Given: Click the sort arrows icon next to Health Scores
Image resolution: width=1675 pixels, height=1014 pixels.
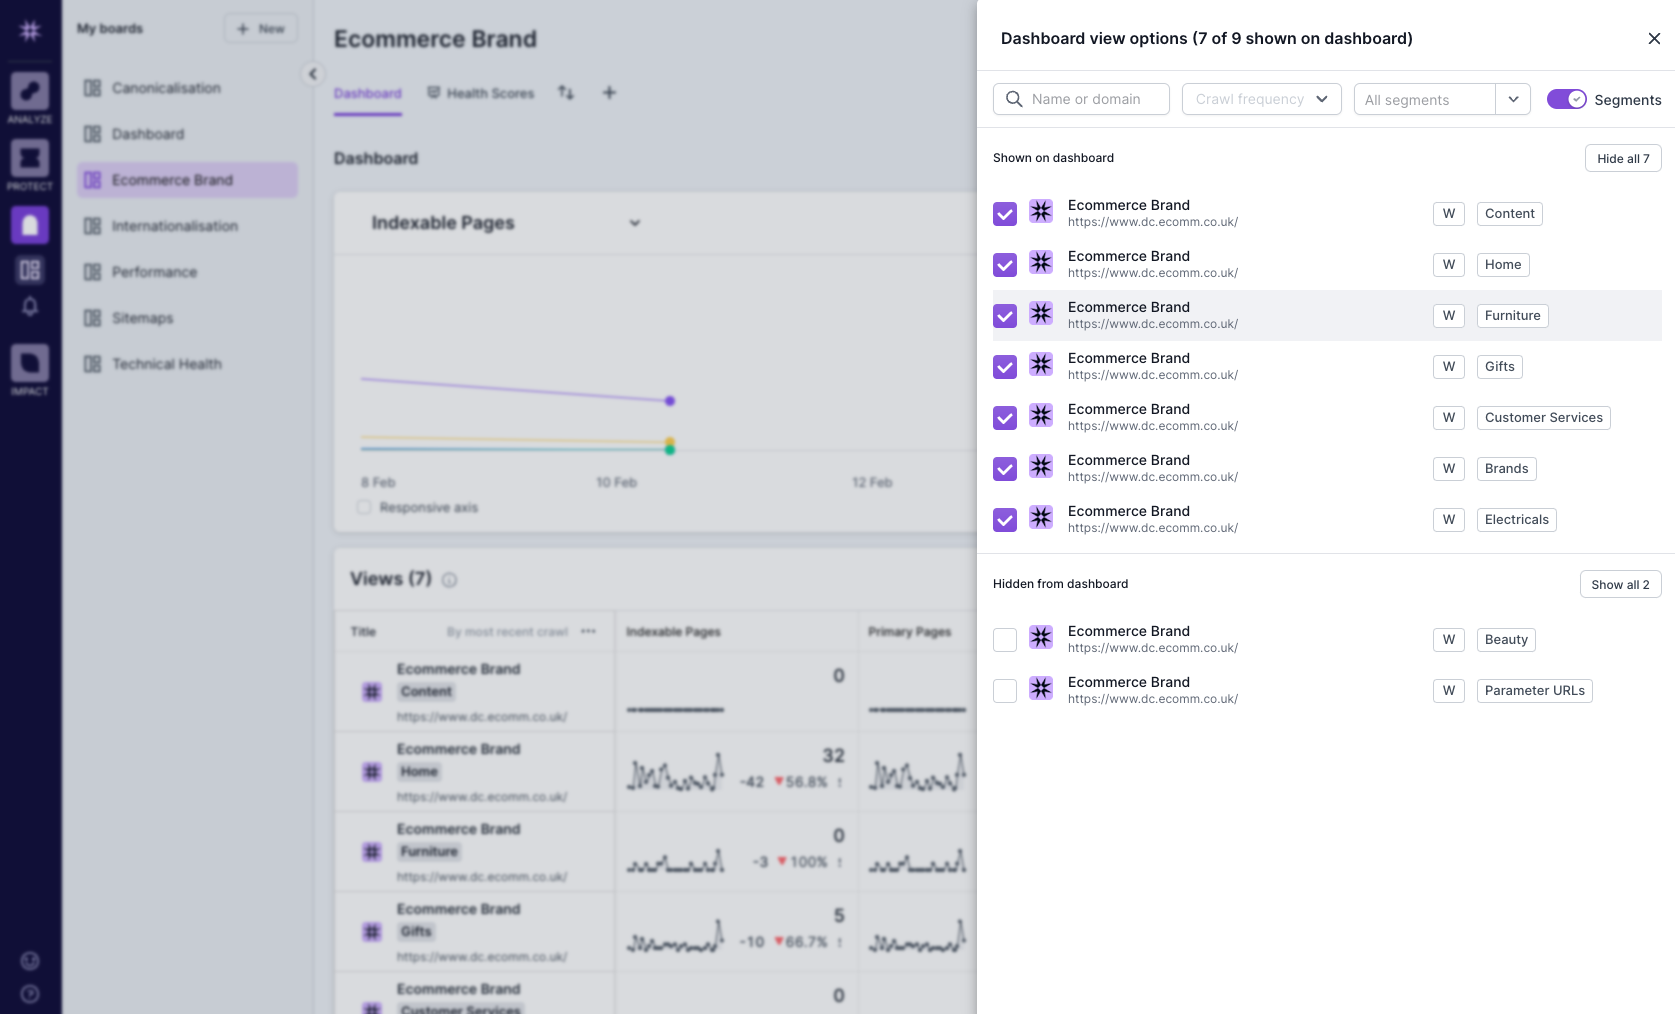Looking at the screenshot, I should tap(566, 92).
